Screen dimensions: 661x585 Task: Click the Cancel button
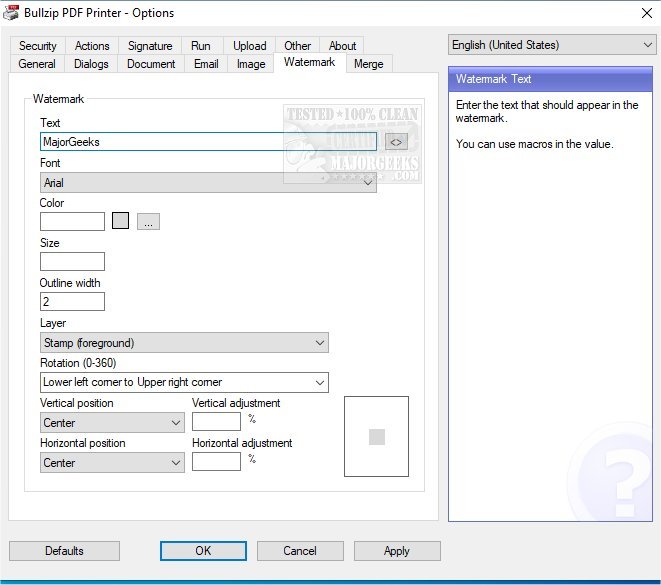click(300, 551)
